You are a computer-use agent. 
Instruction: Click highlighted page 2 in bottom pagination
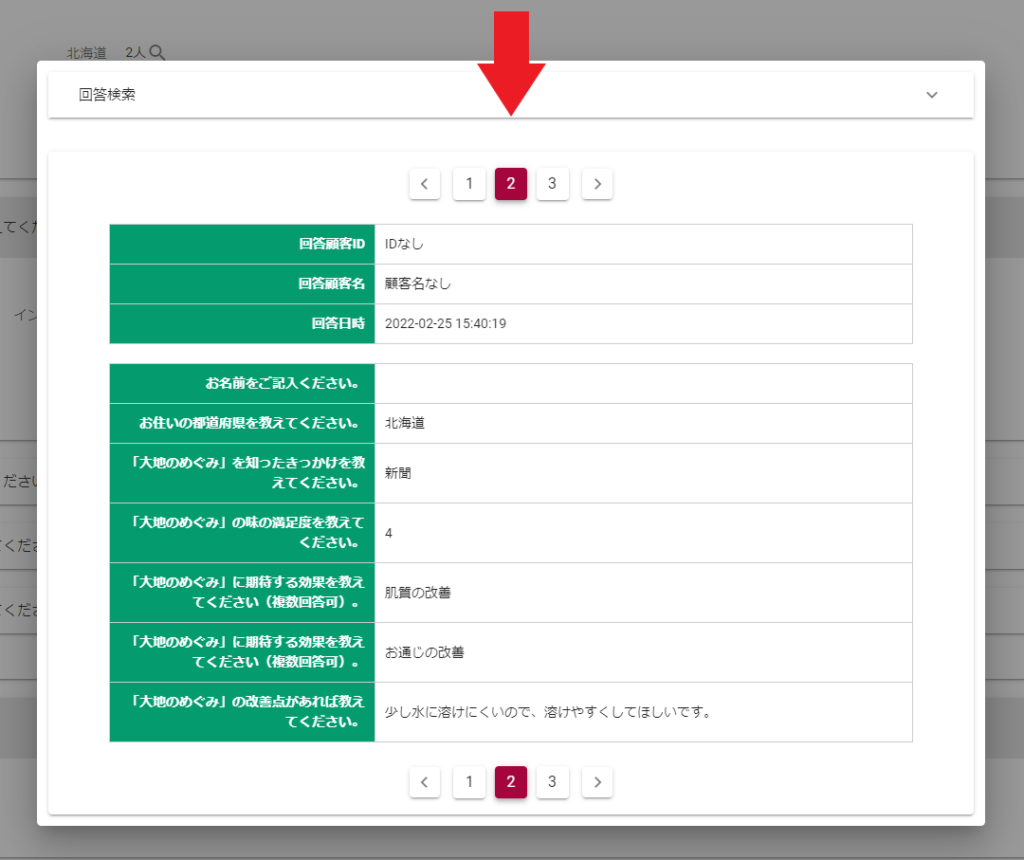[510, 782]
